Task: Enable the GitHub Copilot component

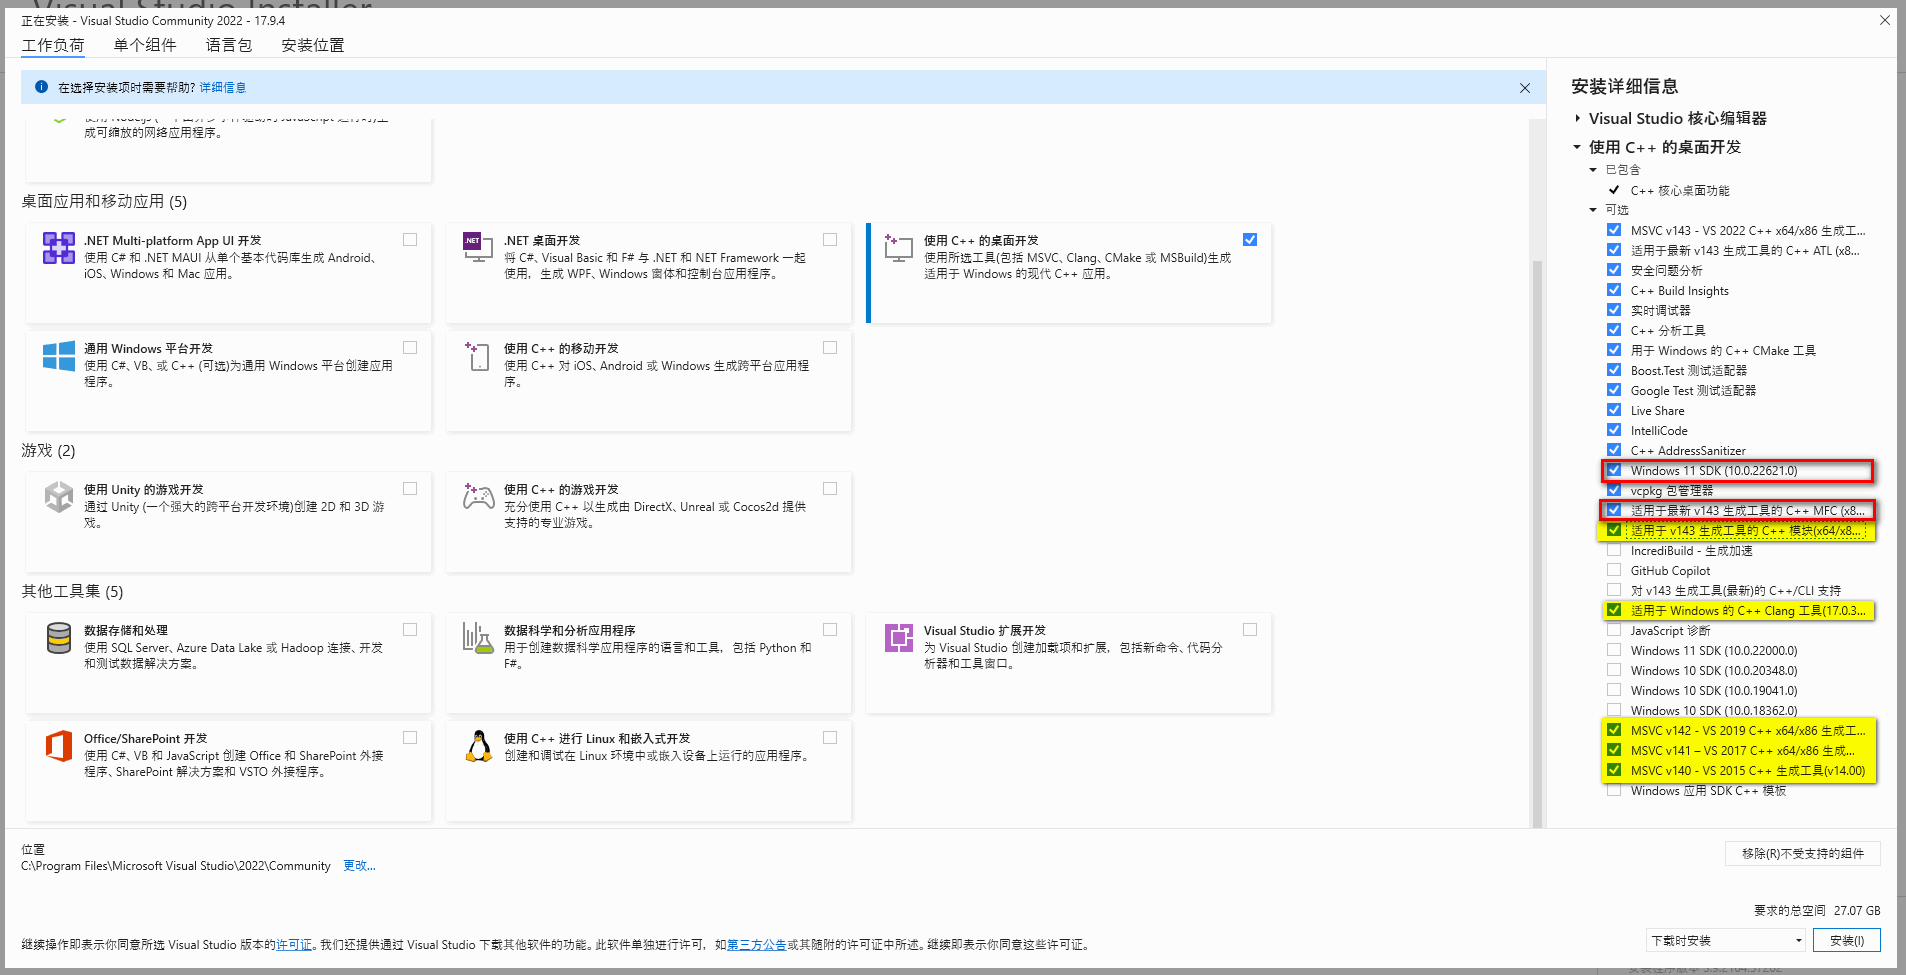Action: click(x=1614, y=570)
